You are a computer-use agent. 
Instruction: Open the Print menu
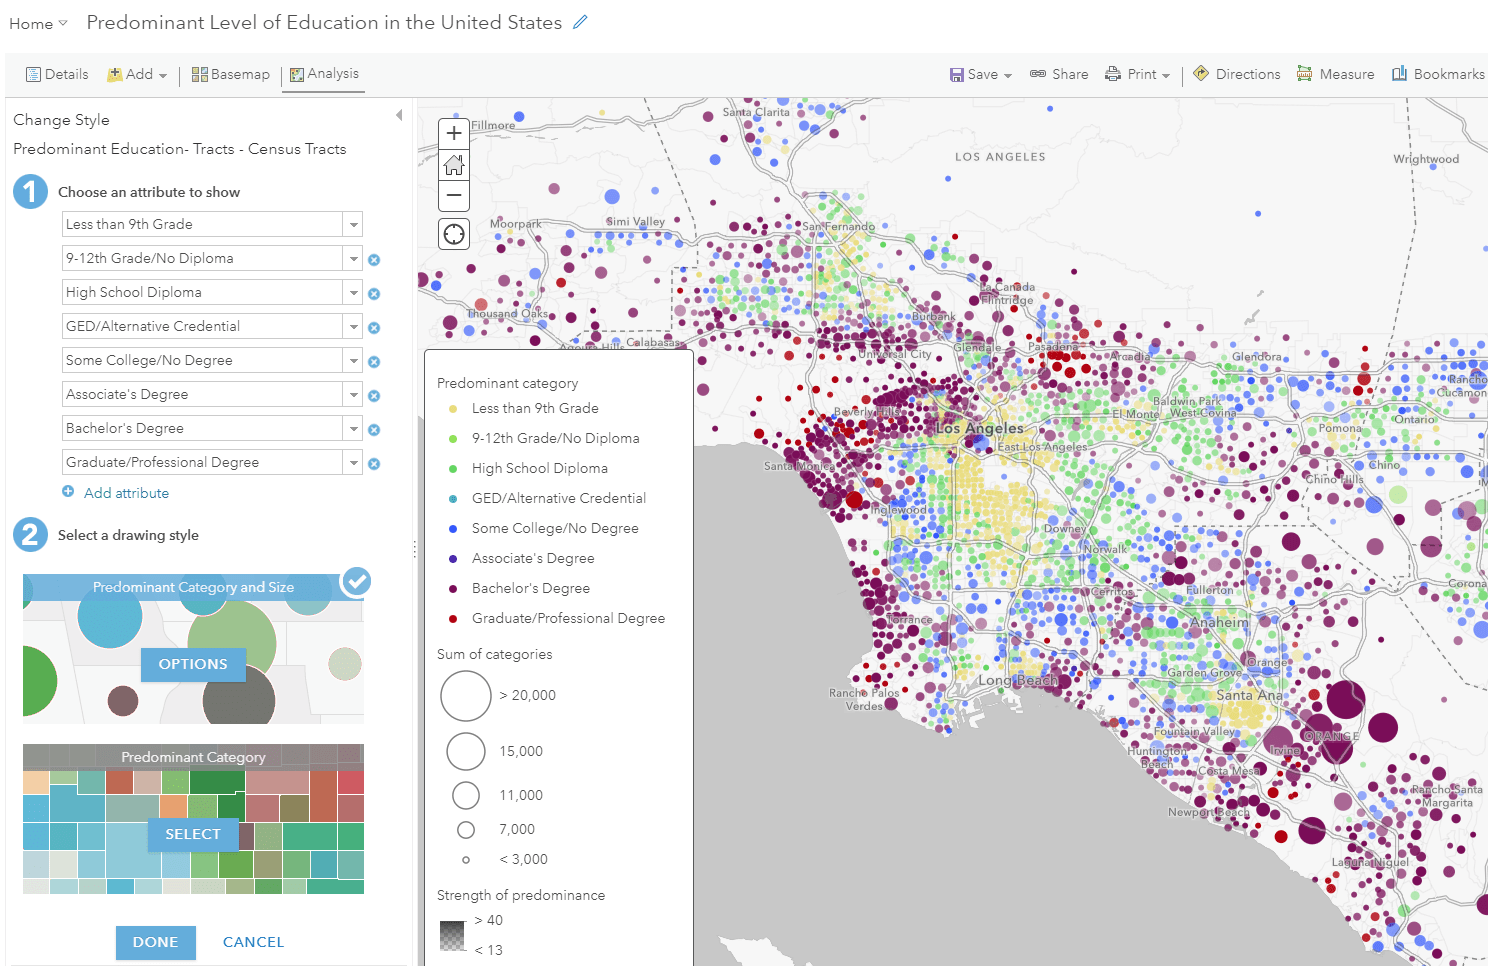(1137, 74)
